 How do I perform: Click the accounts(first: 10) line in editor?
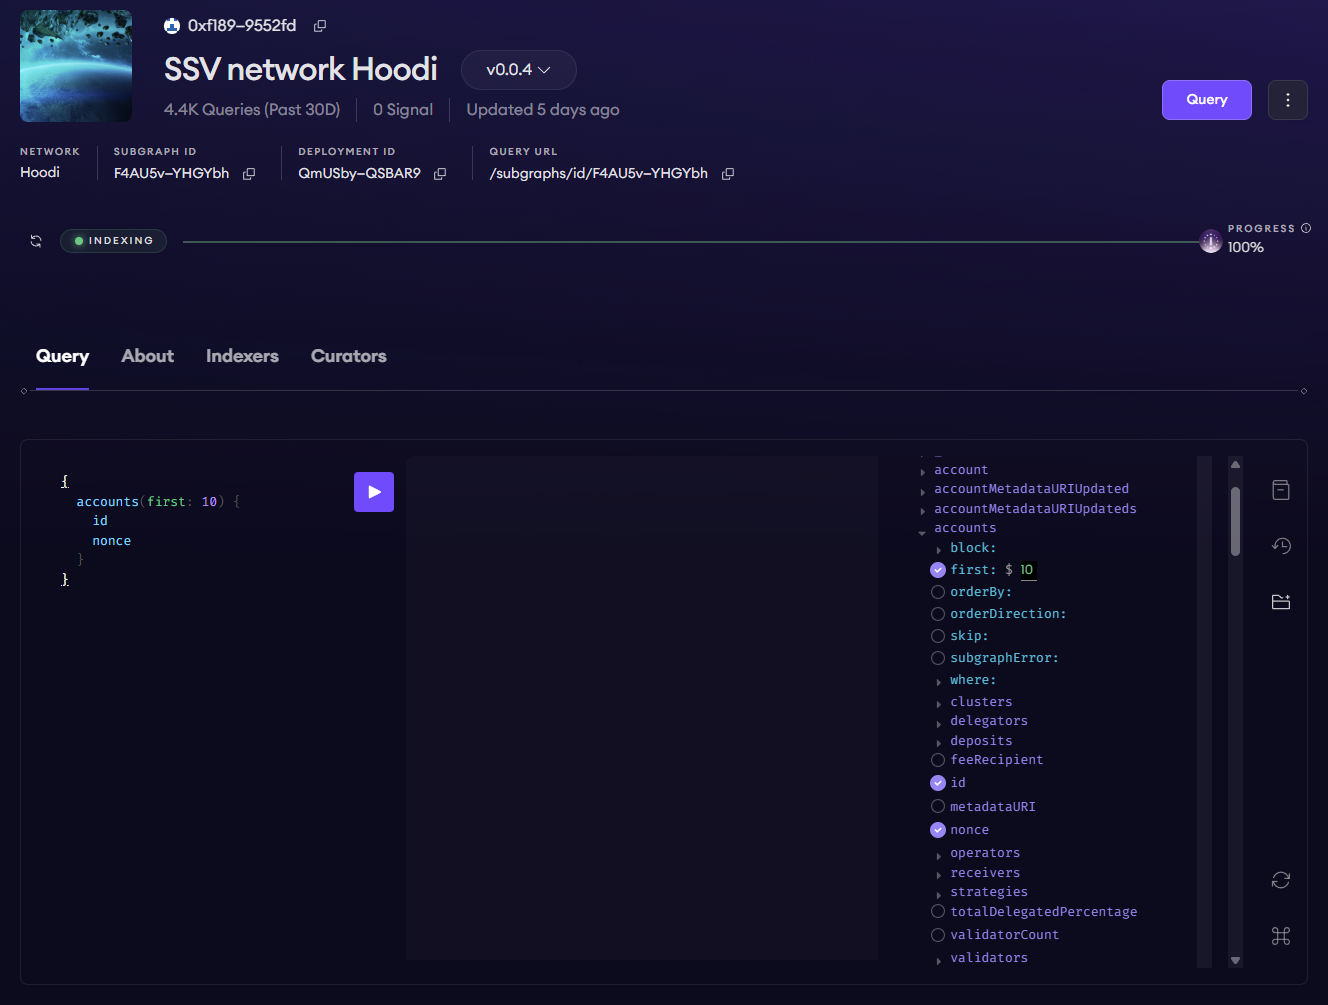[x=158, y=502]
